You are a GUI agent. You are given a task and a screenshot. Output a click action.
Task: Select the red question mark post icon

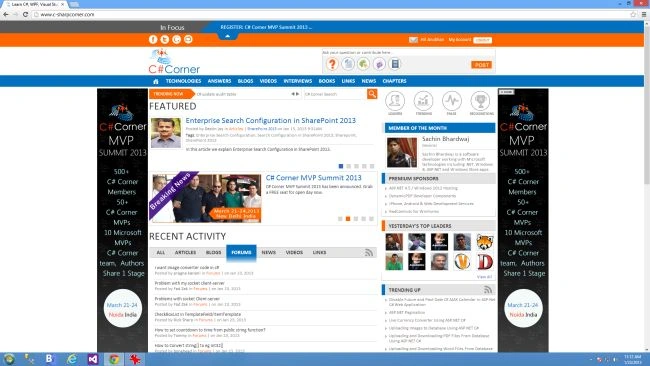coord(332,64)
